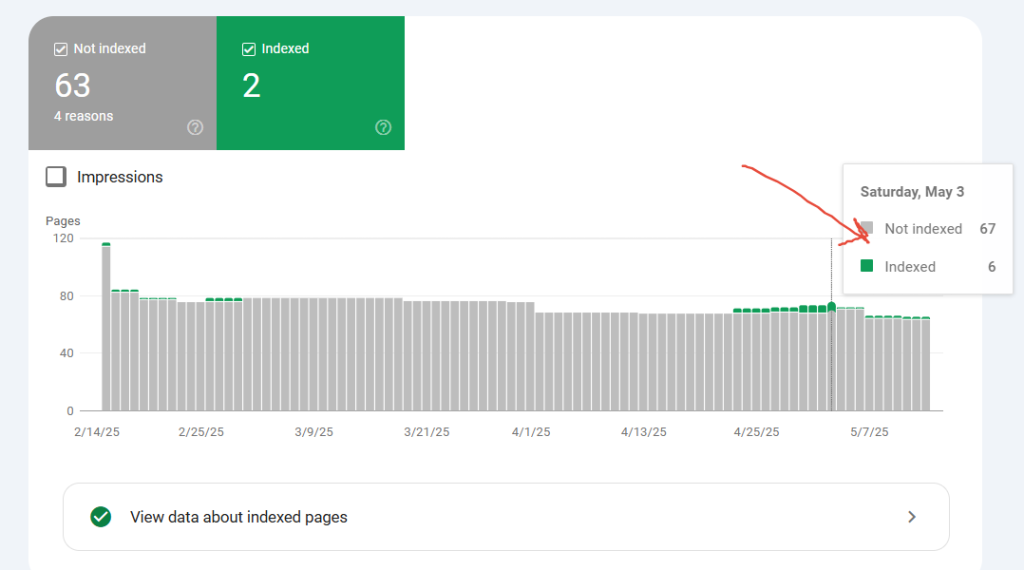The width and height of the screenshot is (1024, 570).
Task: Click the help icon on Not indexed card
Action: coord(195,127)
